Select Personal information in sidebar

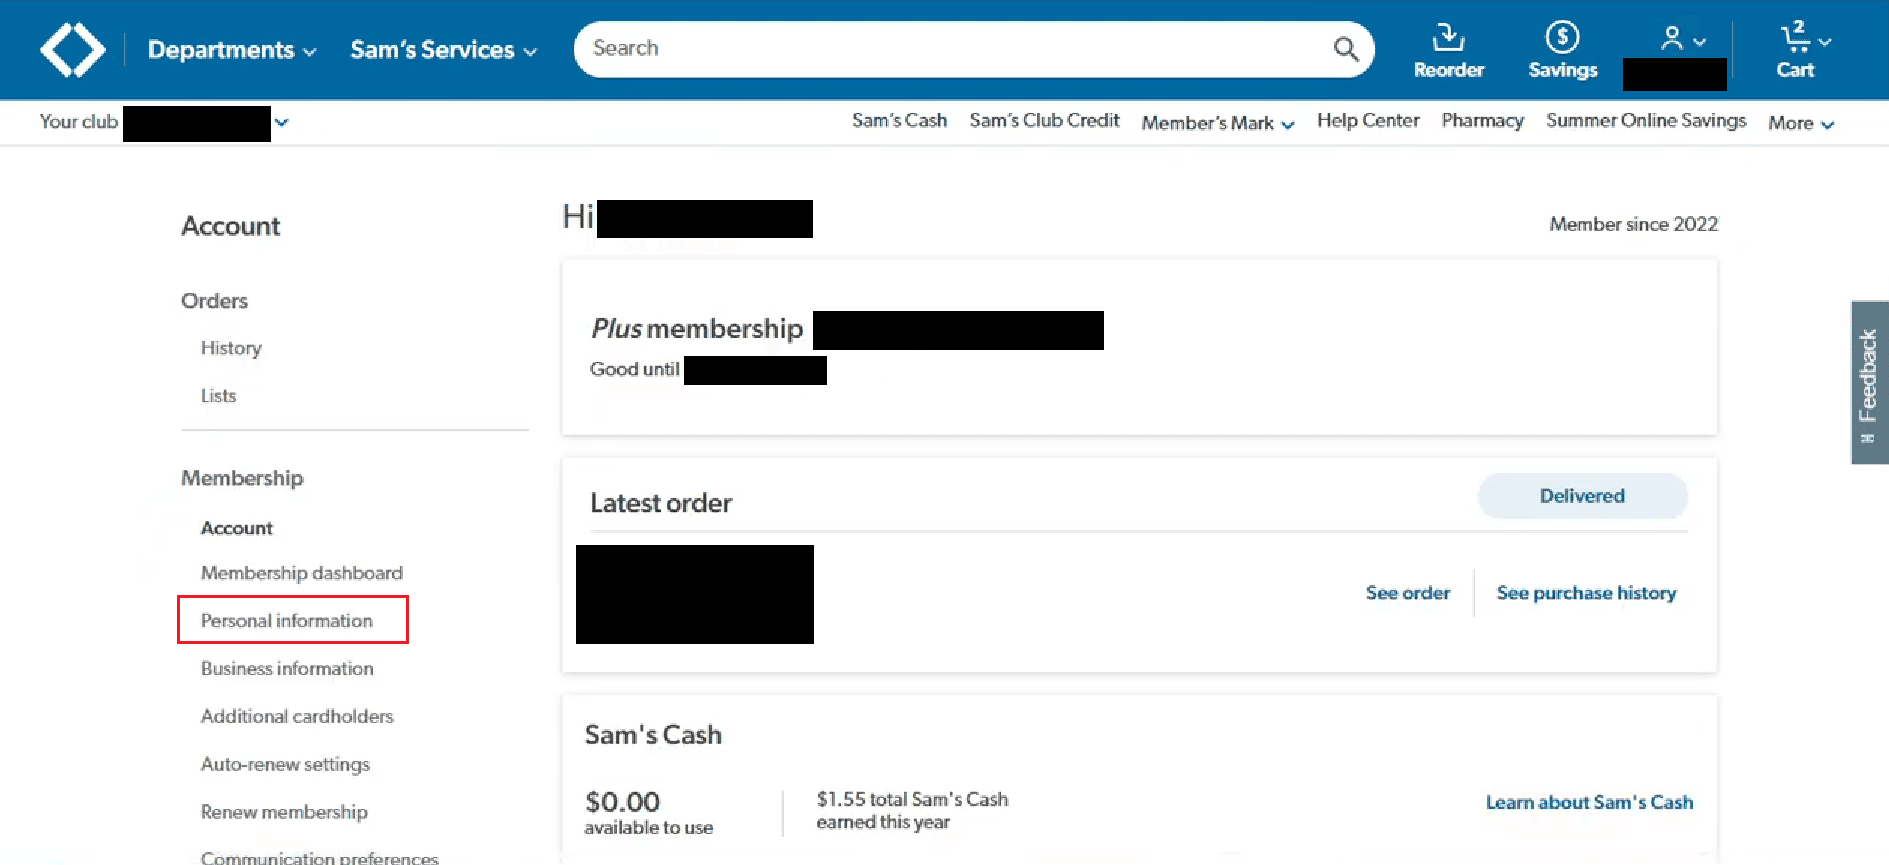(x=287, y=620)
